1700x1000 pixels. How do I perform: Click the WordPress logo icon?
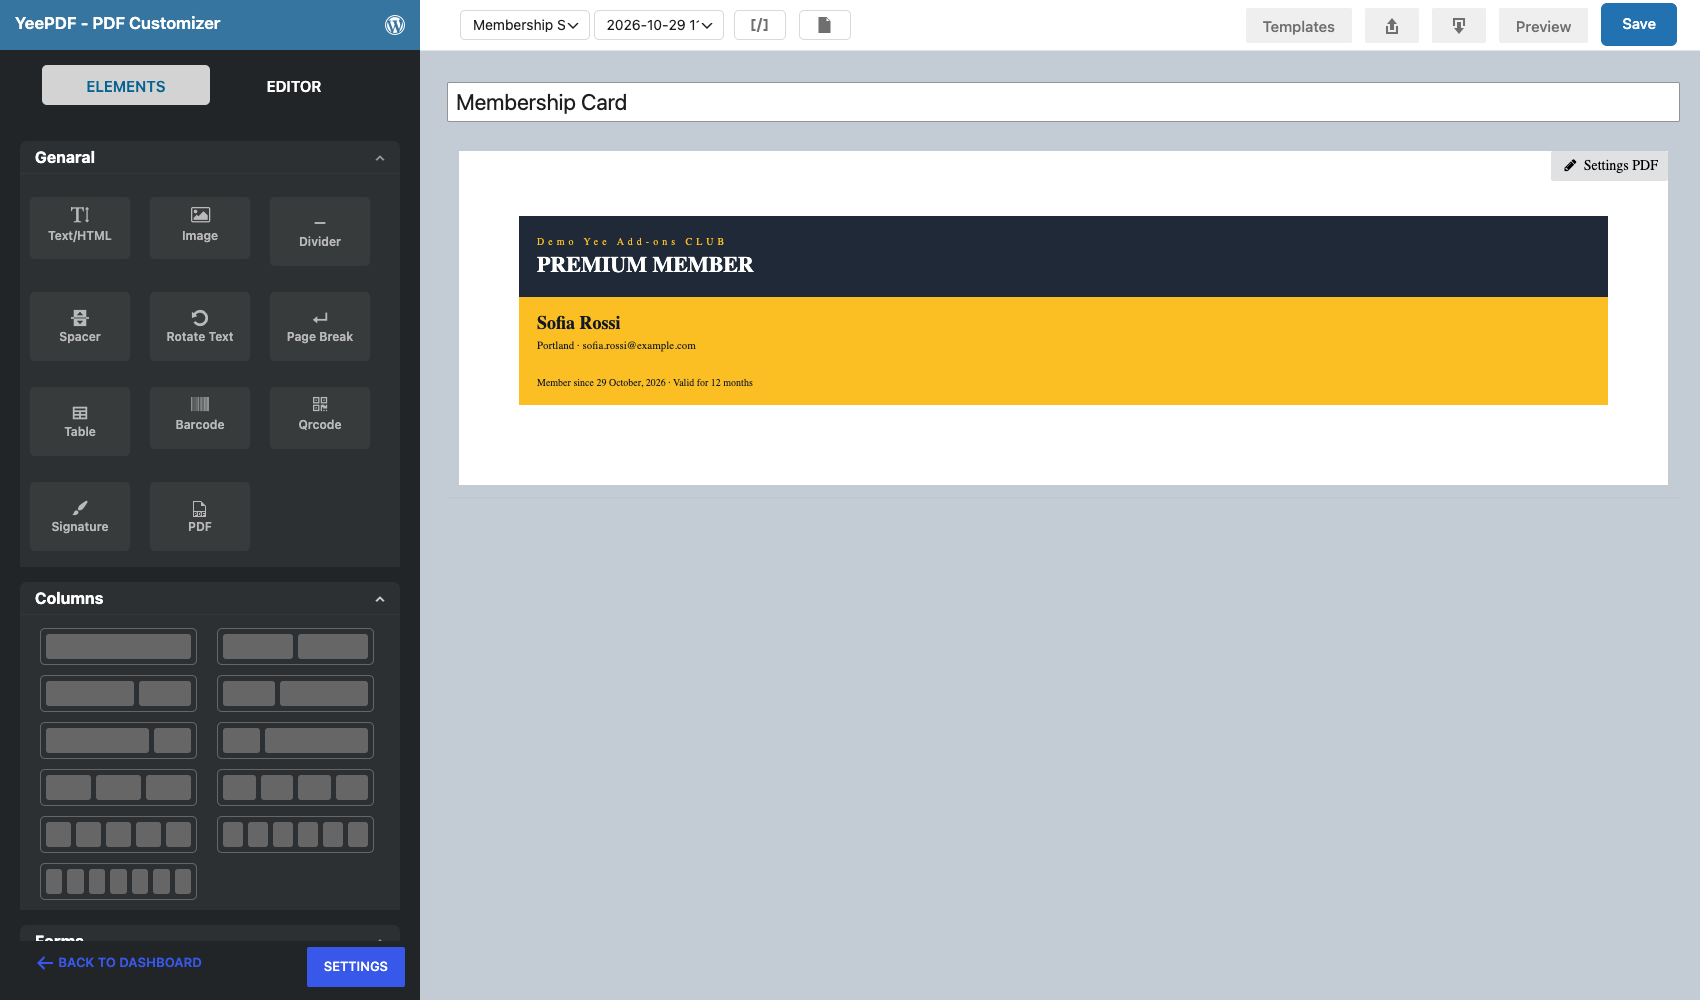395,25
